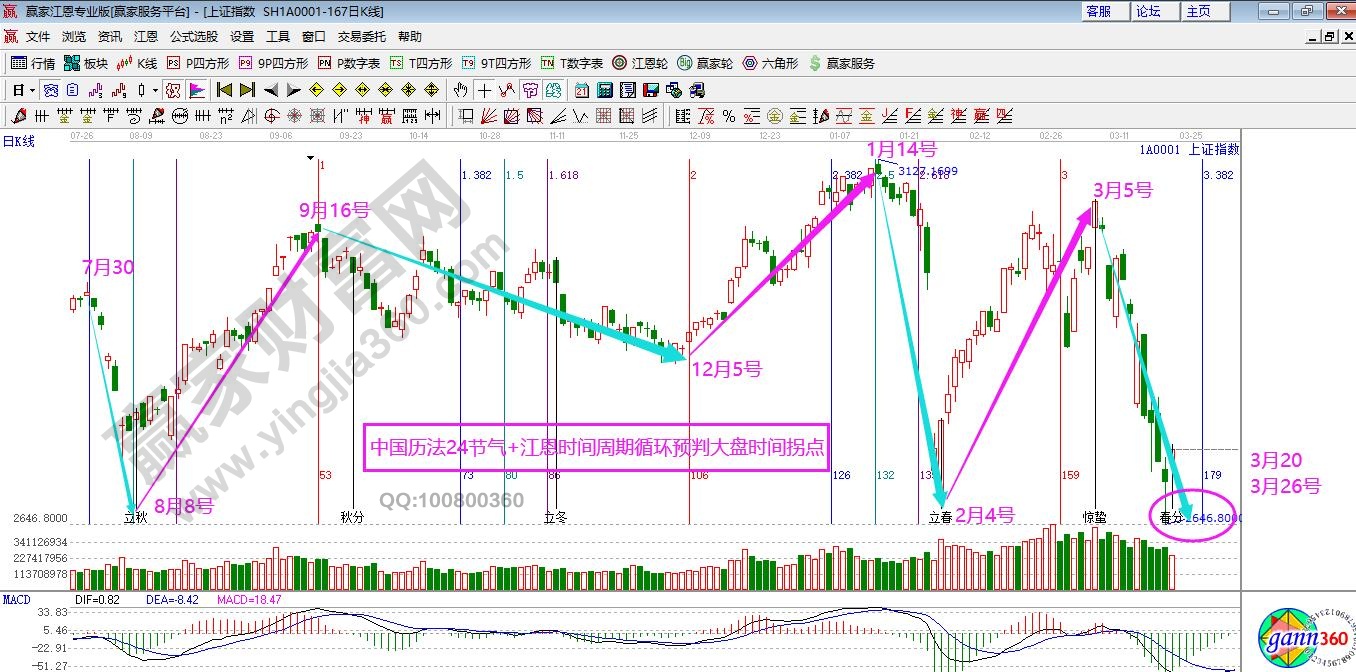Jump to the first bar arrow icon
The height and width of the screenshot is (672, 1356).
click(224, 90)
